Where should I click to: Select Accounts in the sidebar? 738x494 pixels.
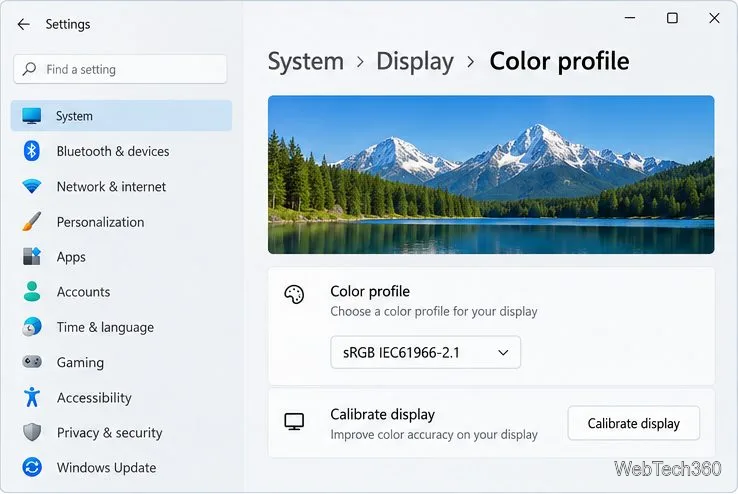[x=121, y=292]
